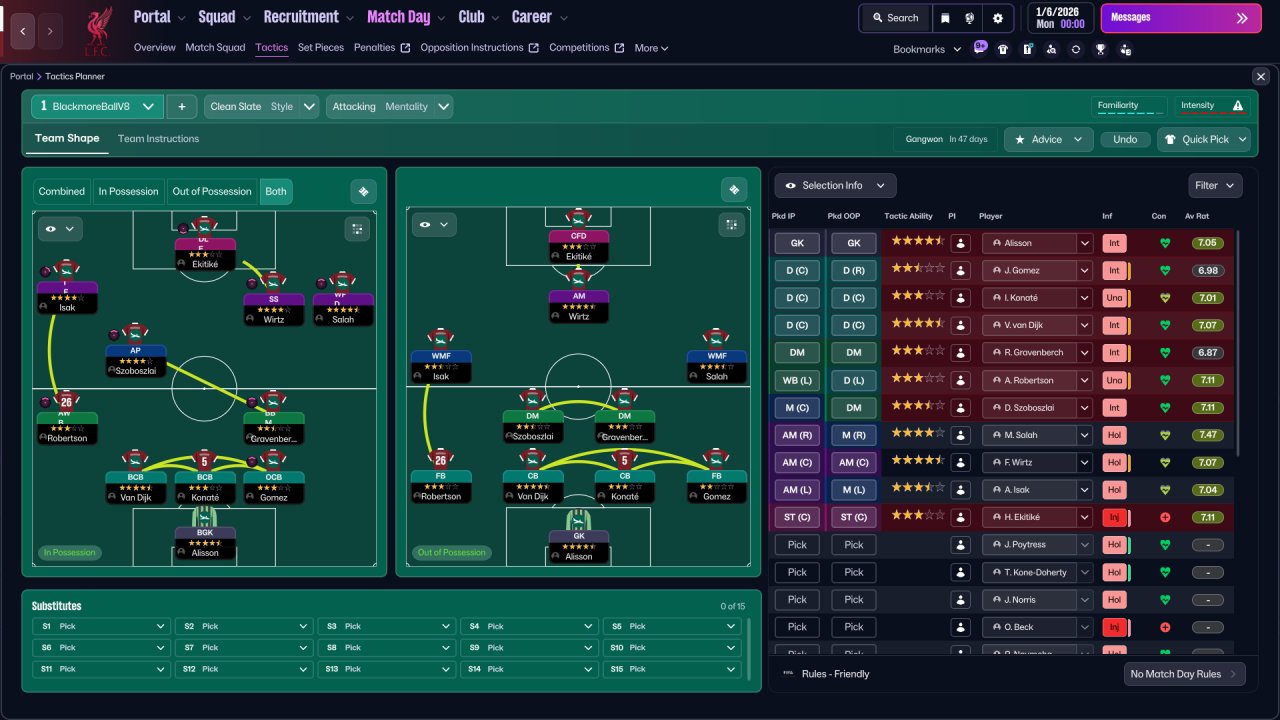Screen dimensions: 1280x720
Task: Switch to the Team Instructions tab
Action: point(158,139)
